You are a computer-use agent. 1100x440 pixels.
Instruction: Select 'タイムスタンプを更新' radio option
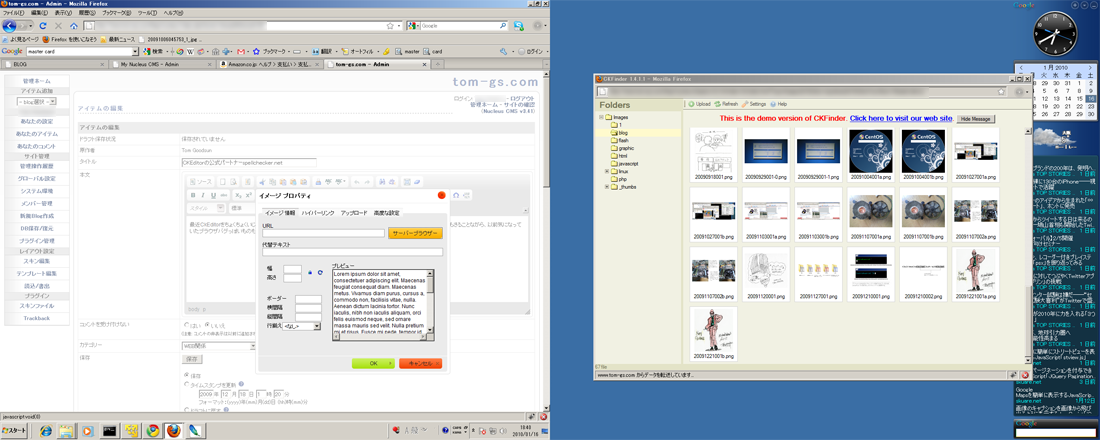(186, 385)
